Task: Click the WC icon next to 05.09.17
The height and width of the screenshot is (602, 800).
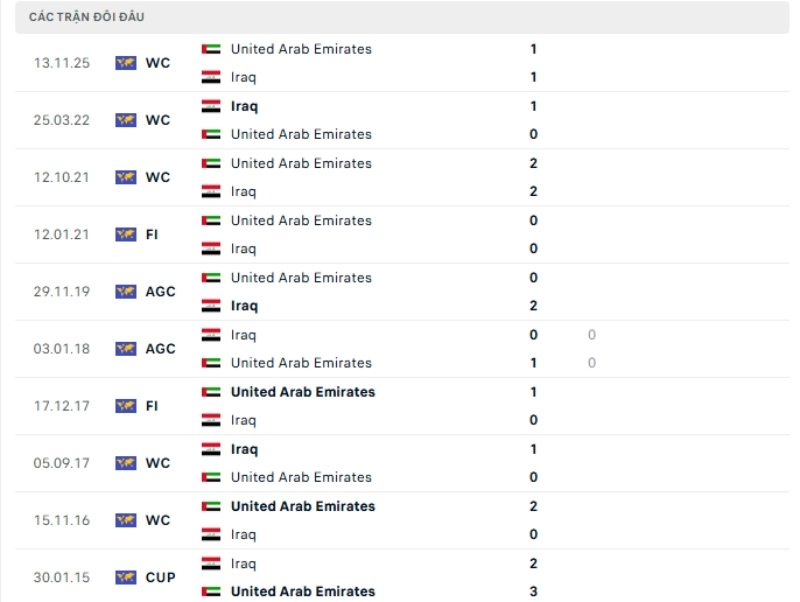Action: click(127, 462)
